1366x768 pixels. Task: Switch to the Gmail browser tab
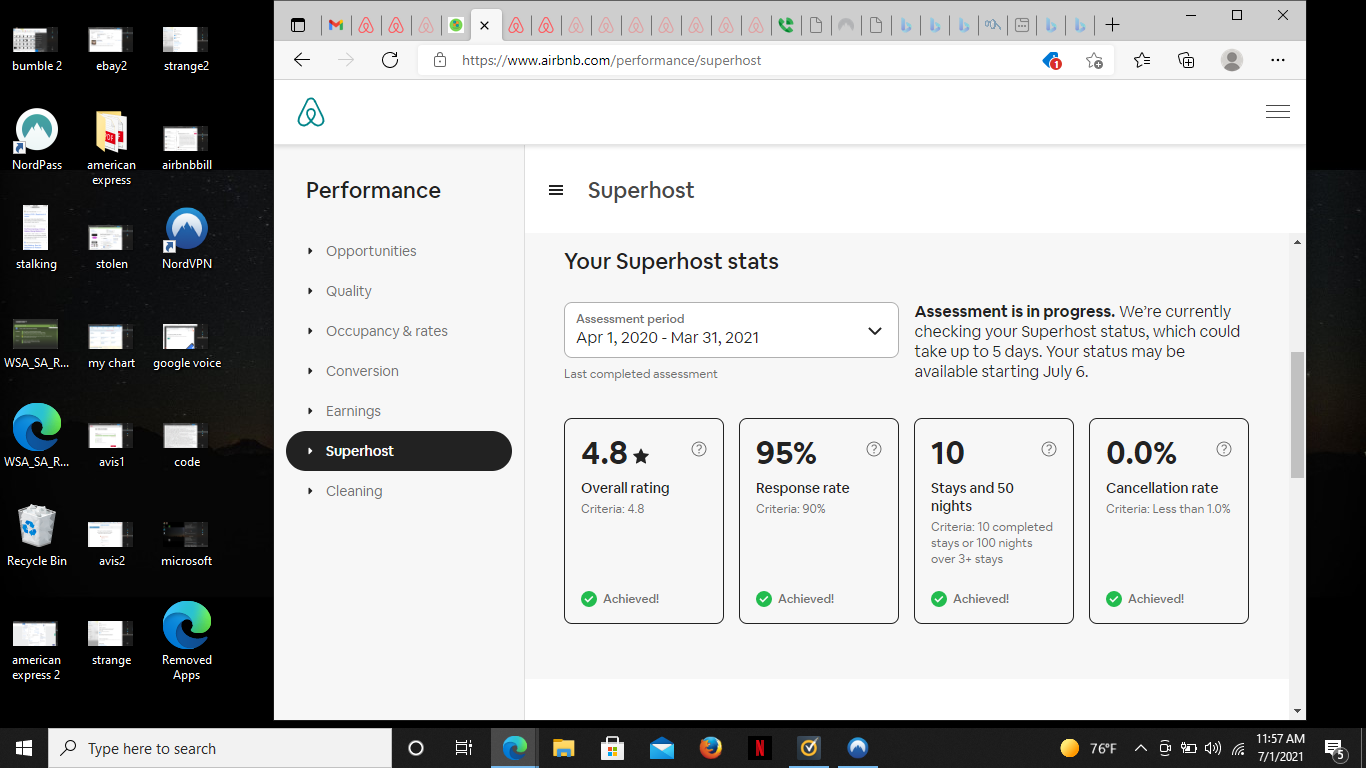(x=336, y=25)
